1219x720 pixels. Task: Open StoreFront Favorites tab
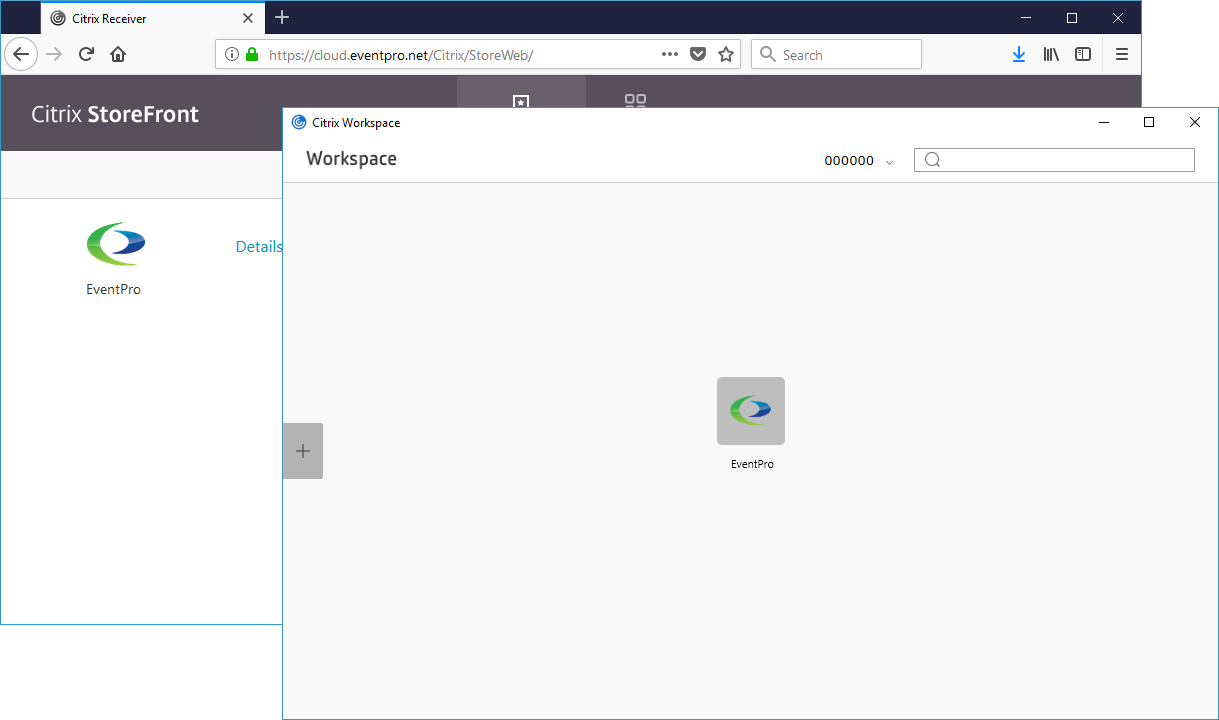(521, 91)
